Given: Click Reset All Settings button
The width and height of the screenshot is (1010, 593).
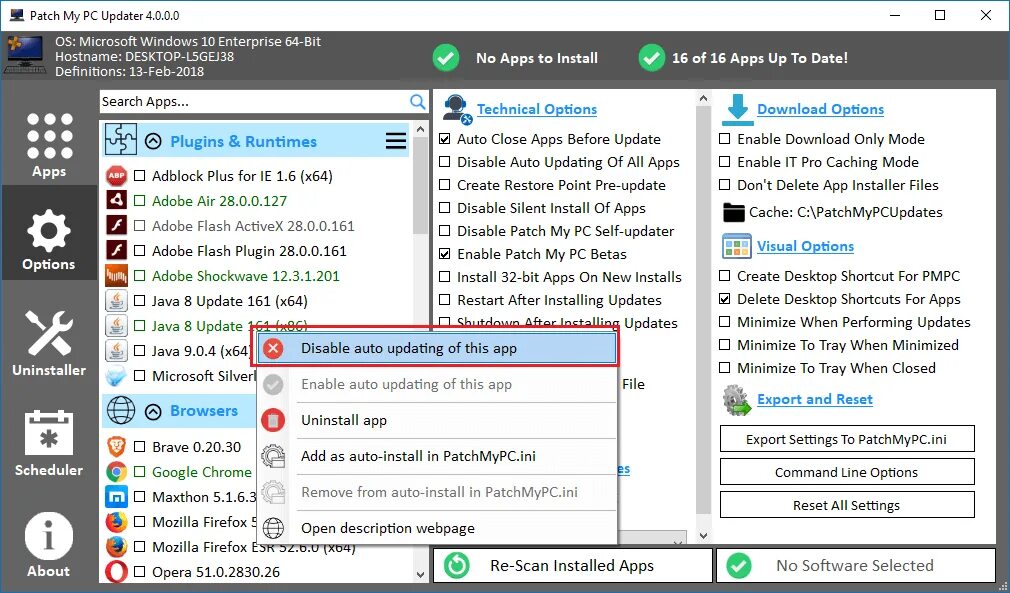Looking at the screenshot, I should pyautogui.click(x=846, y=505).
